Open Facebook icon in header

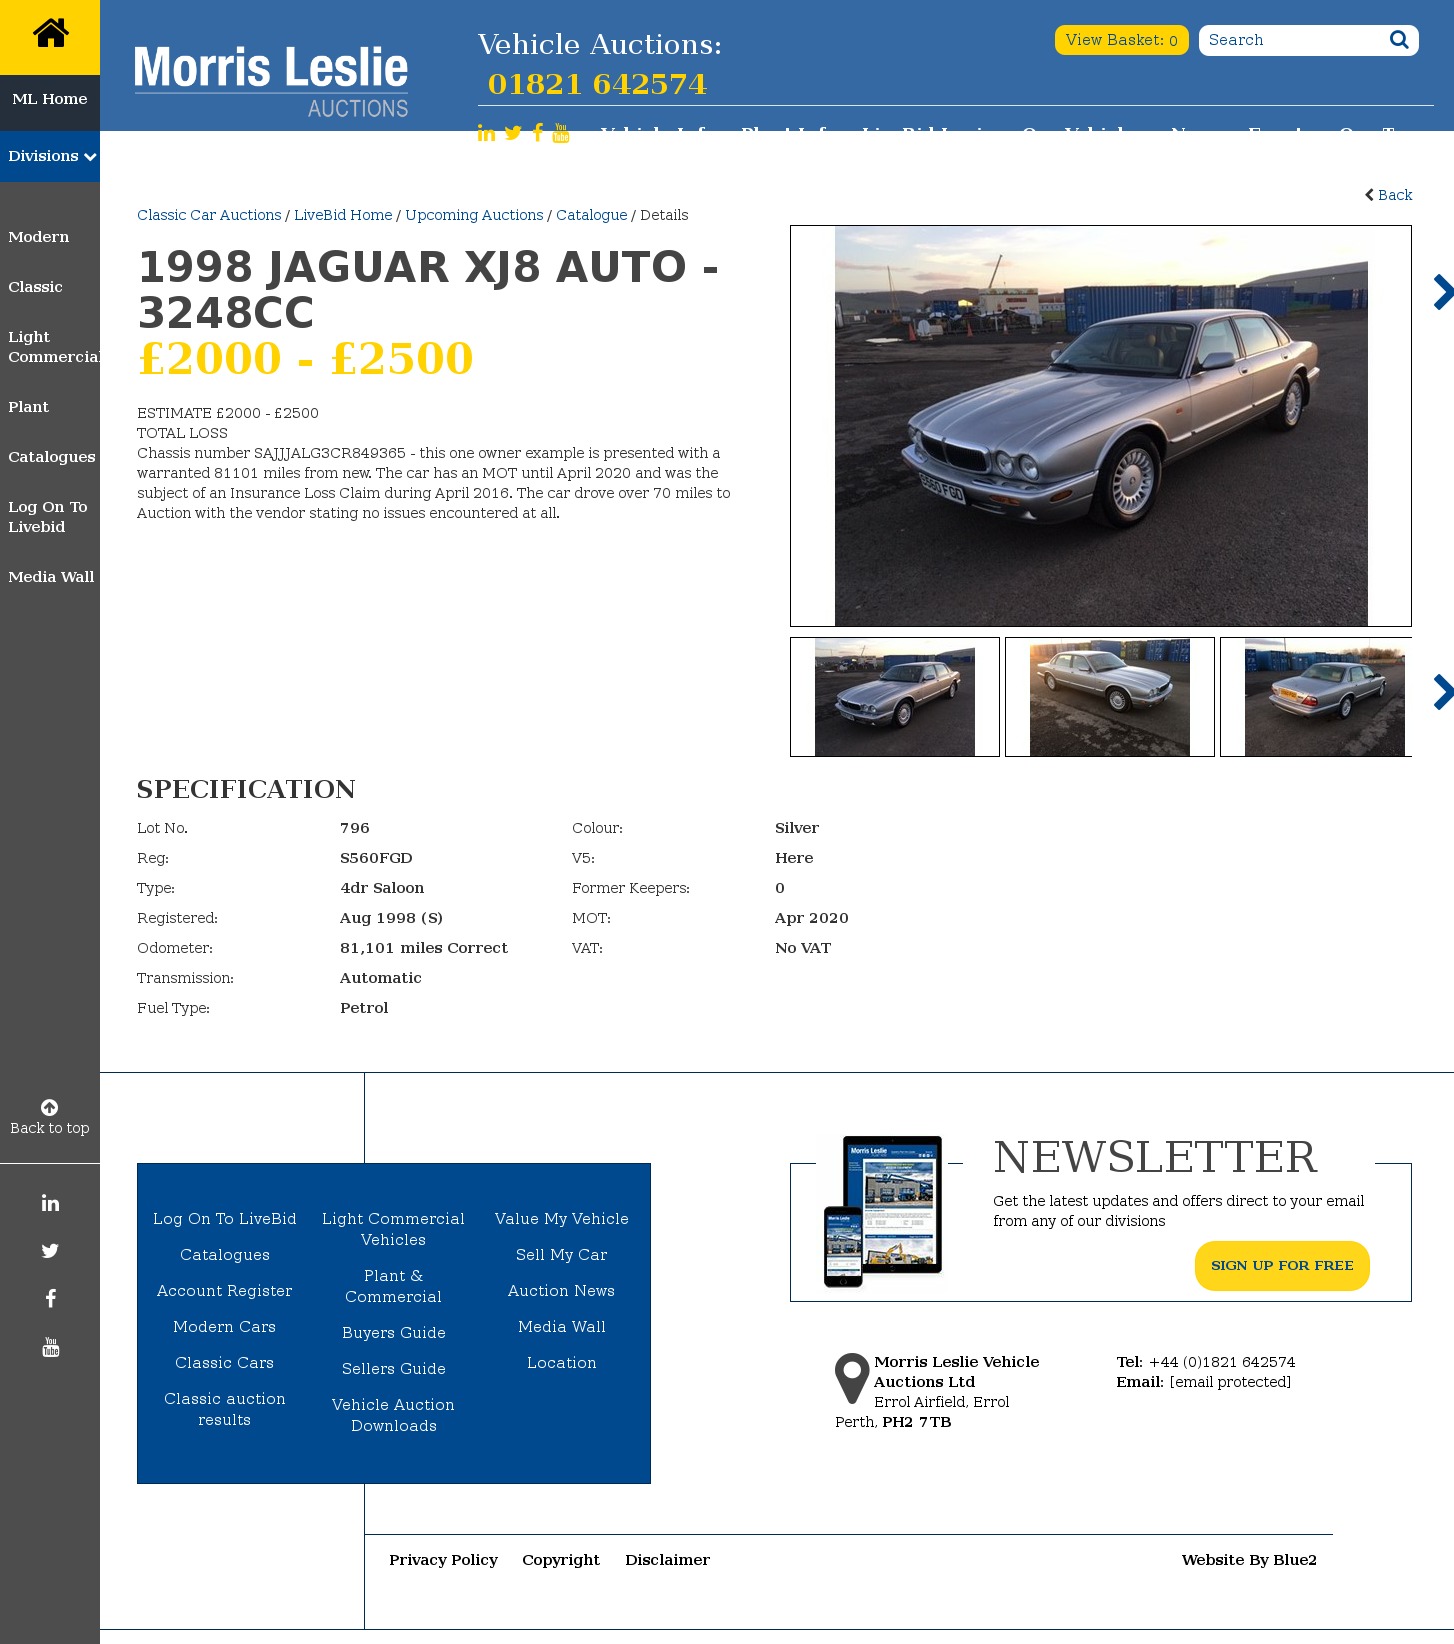tap(538, 133)
